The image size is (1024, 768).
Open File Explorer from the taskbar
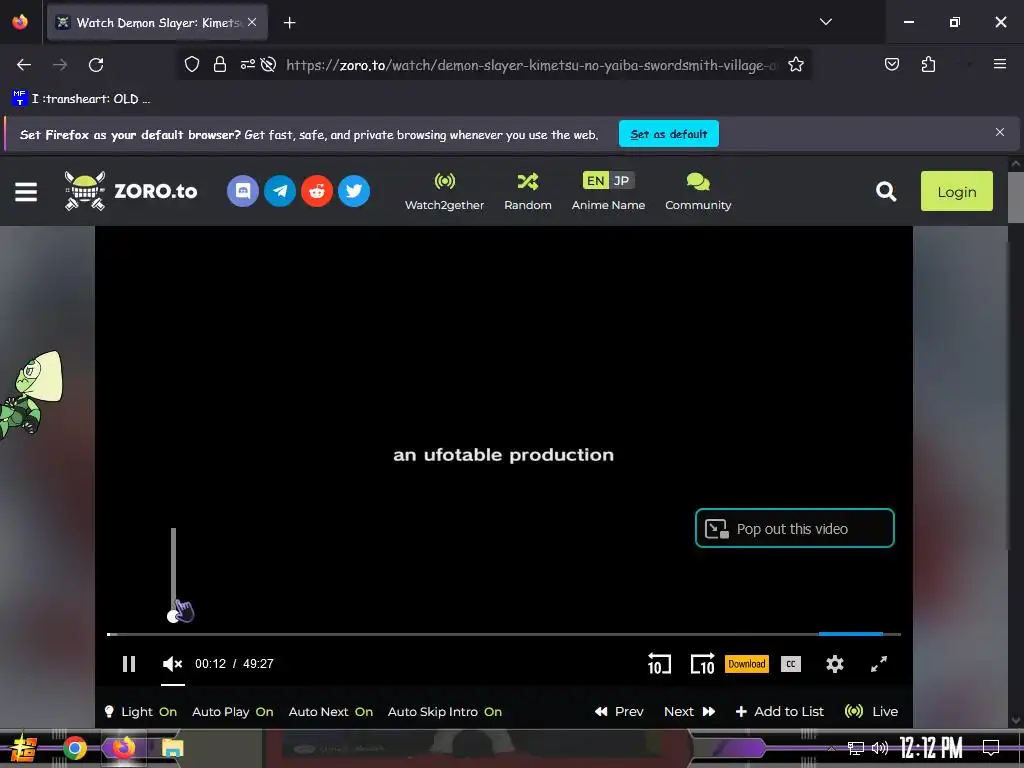[172, 748]
